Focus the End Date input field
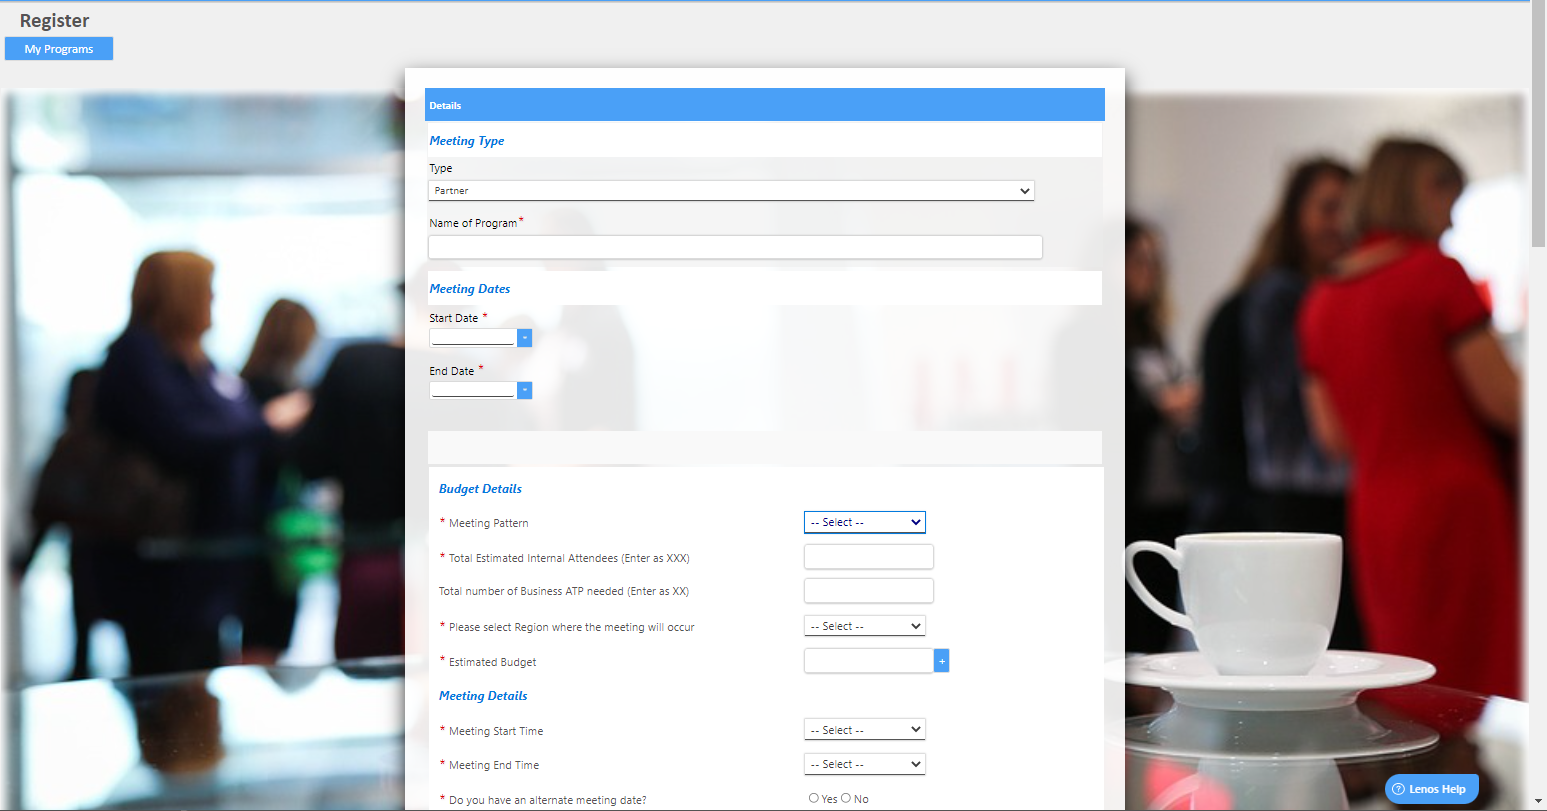The width and height of the screenshot is (1547, 811). pos(472,390)
